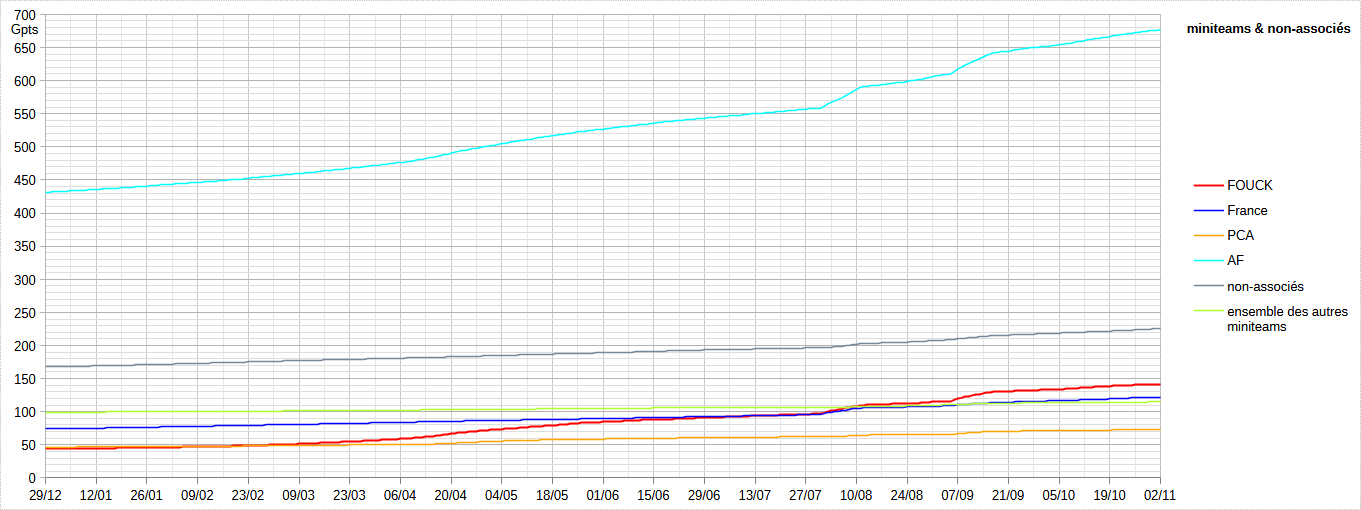
Task: Click the Gpts unit label on y-axis
Action: [x=24, y=30]
